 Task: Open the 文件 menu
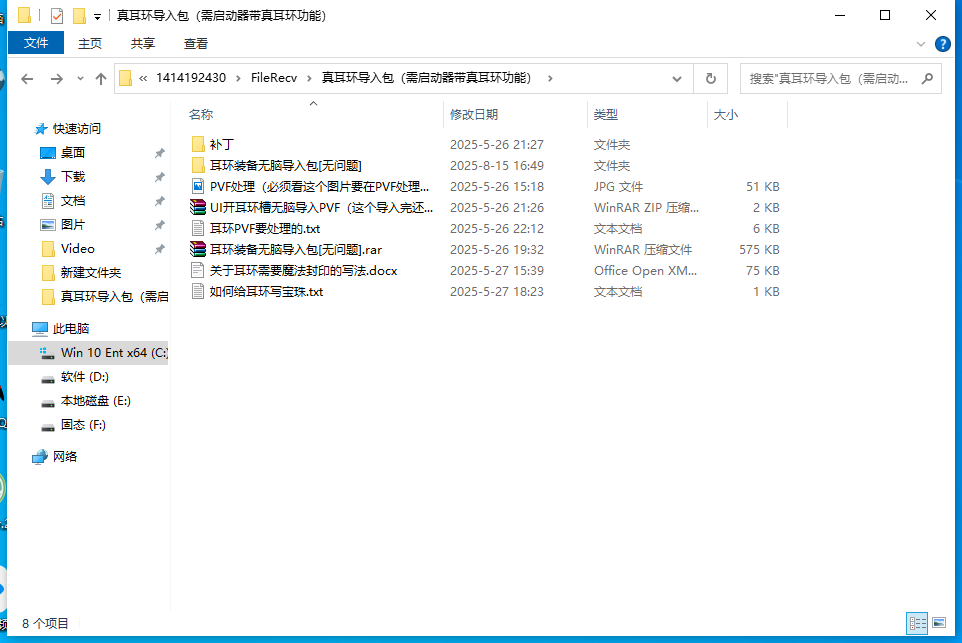tap(36, 43)
